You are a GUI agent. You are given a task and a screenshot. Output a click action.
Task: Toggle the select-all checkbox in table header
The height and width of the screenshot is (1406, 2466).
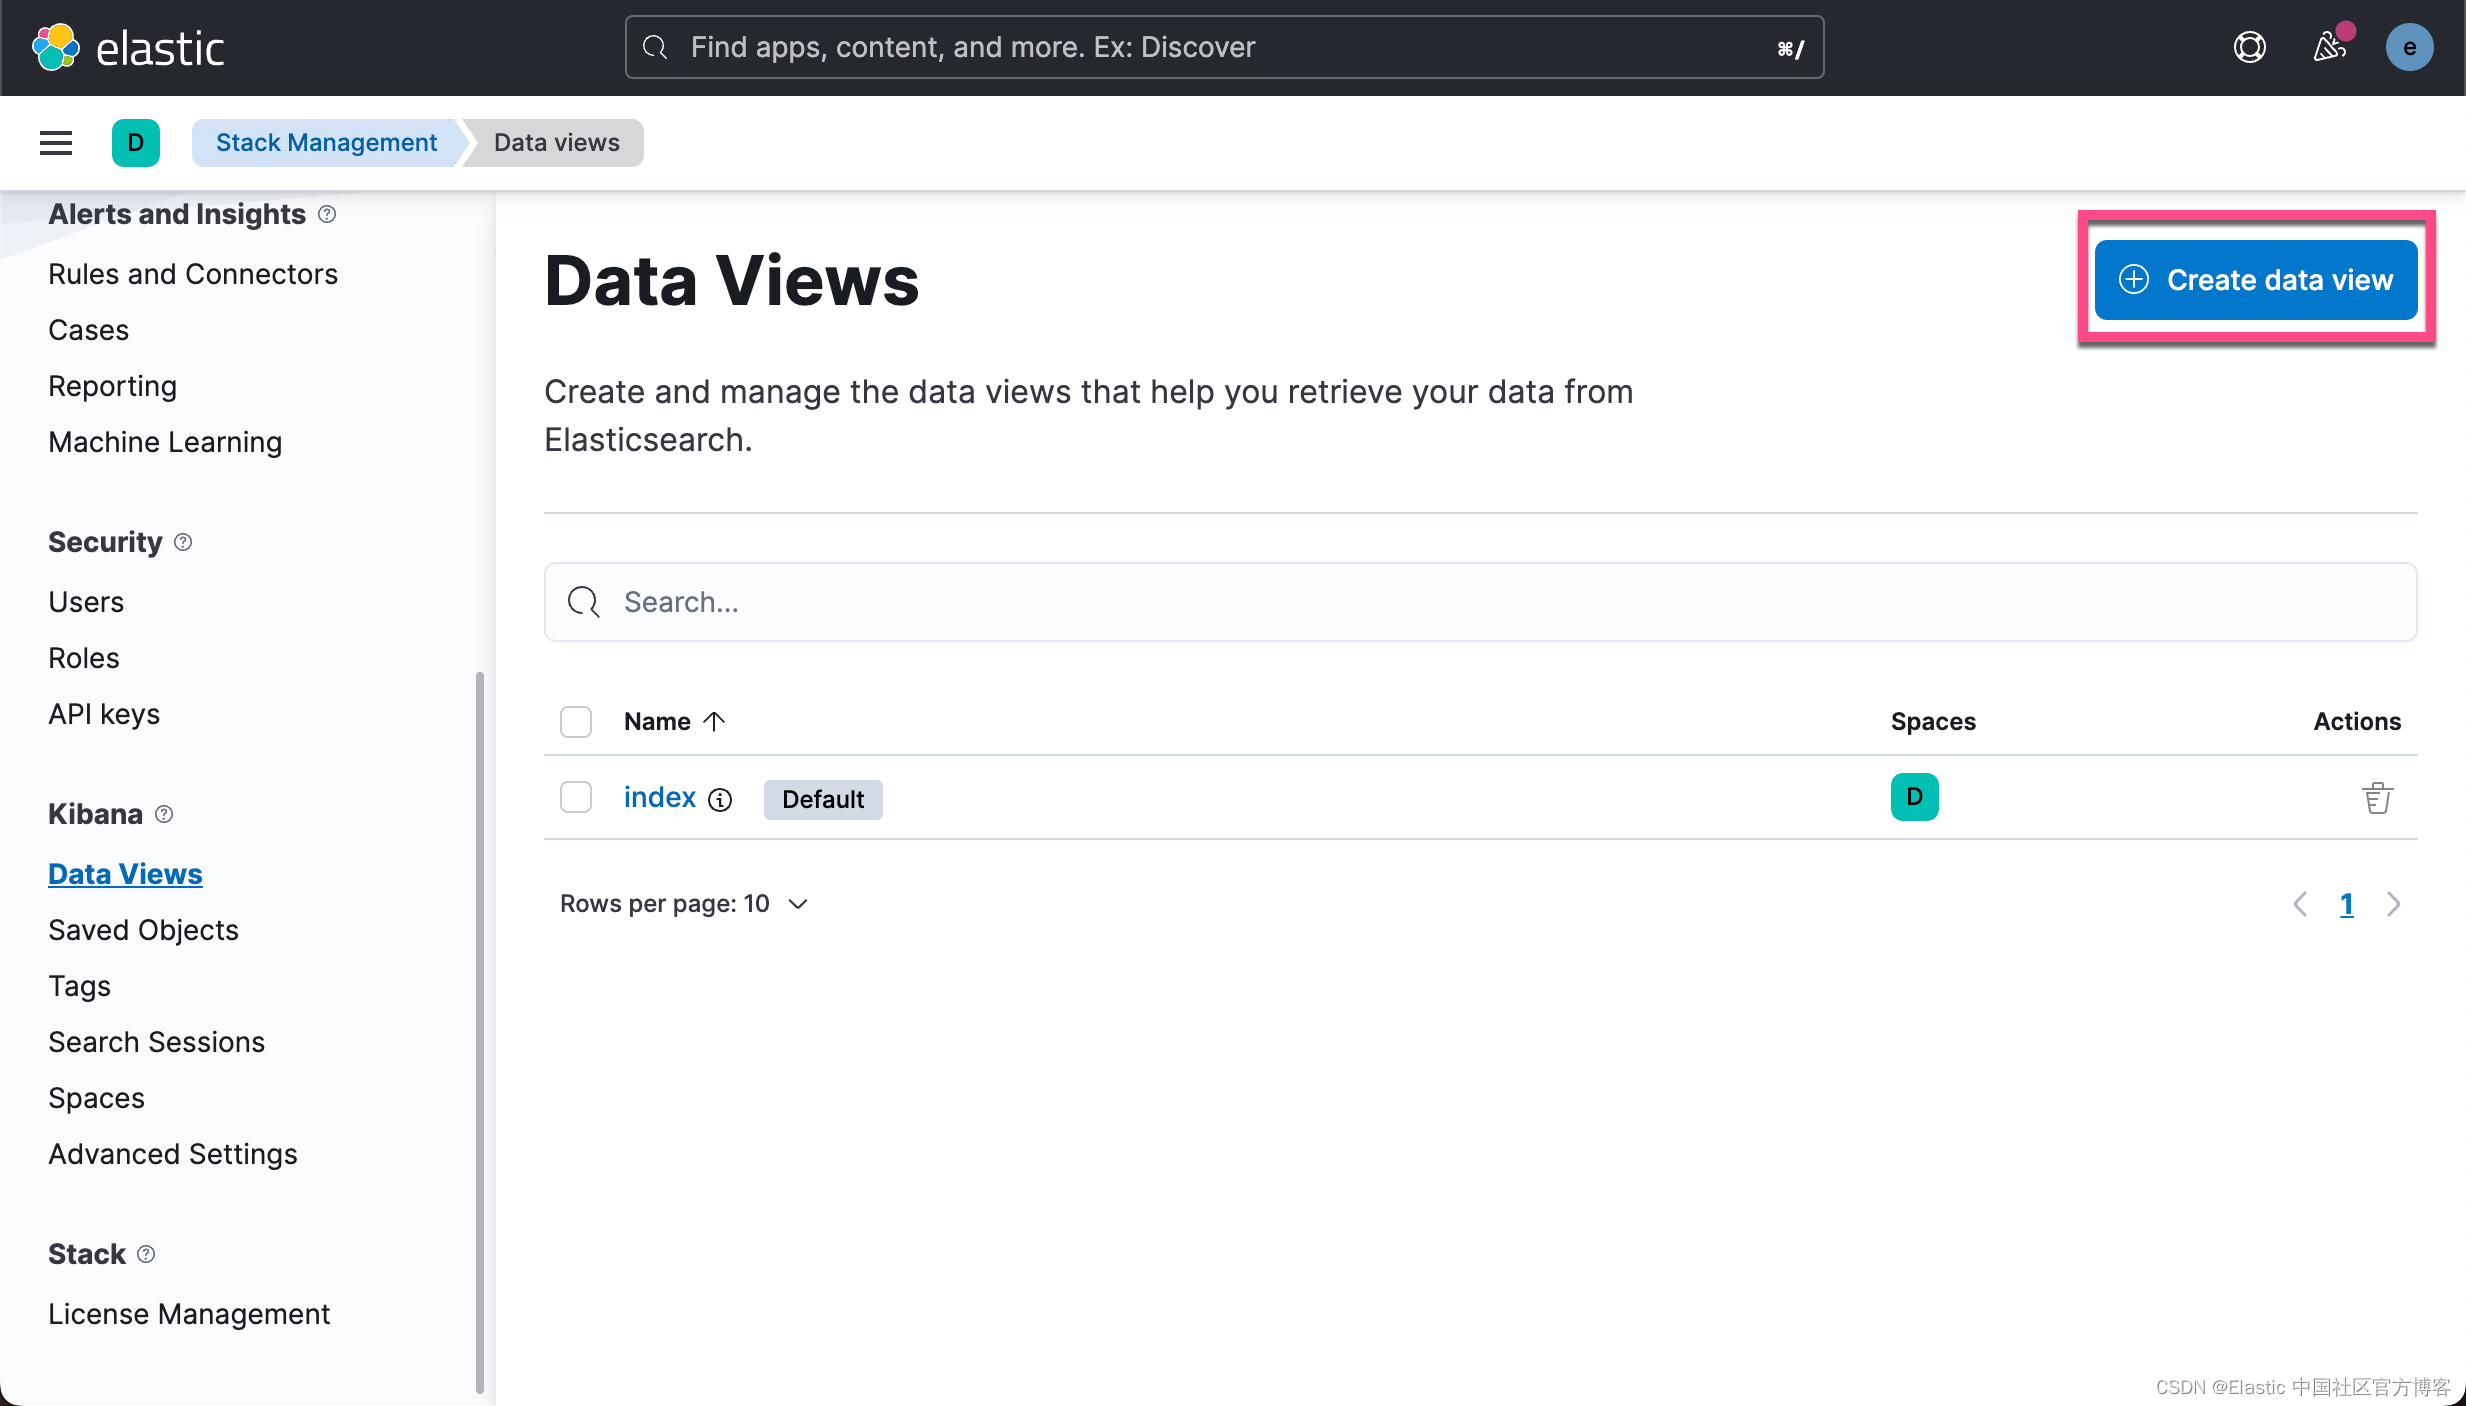point(576,721)
